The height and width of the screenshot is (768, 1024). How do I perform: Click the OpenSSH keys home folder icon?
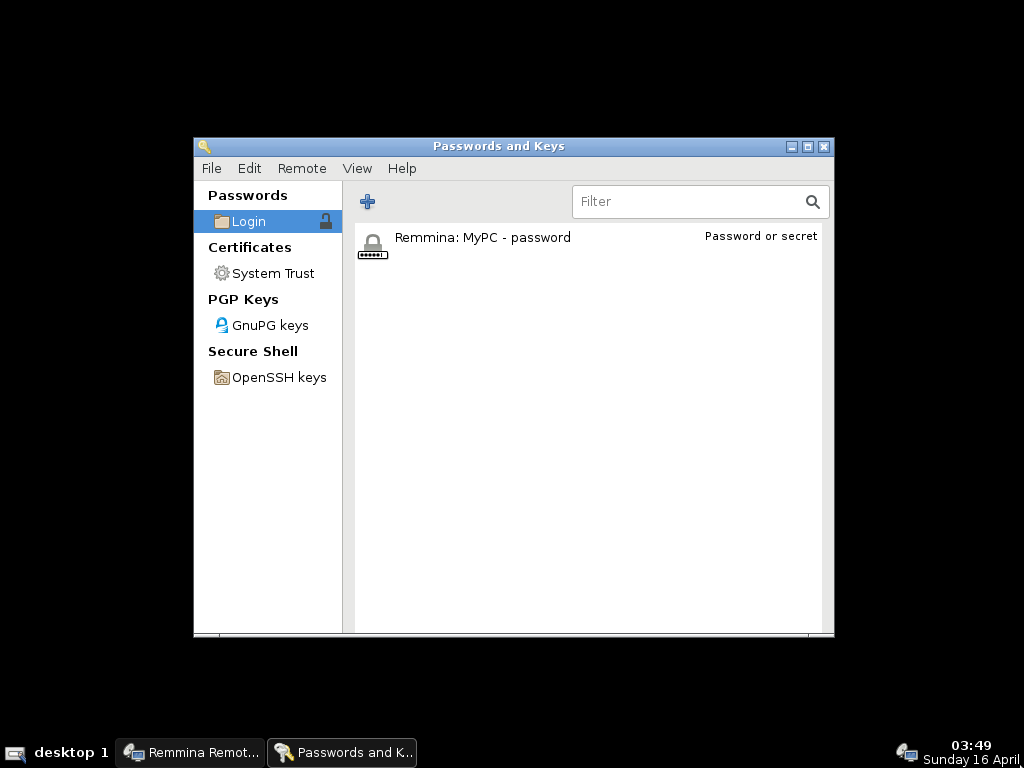coord(222,377)
